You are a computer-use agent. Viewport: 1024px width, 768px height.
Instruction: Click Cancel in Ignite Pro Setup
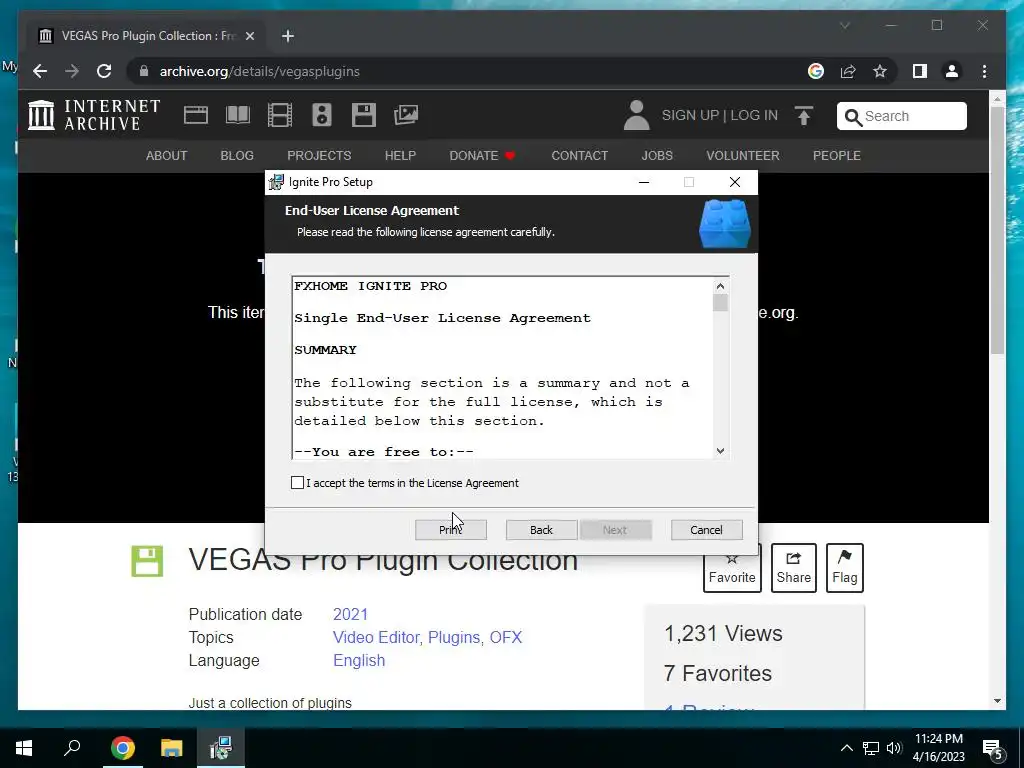(707, 530)
